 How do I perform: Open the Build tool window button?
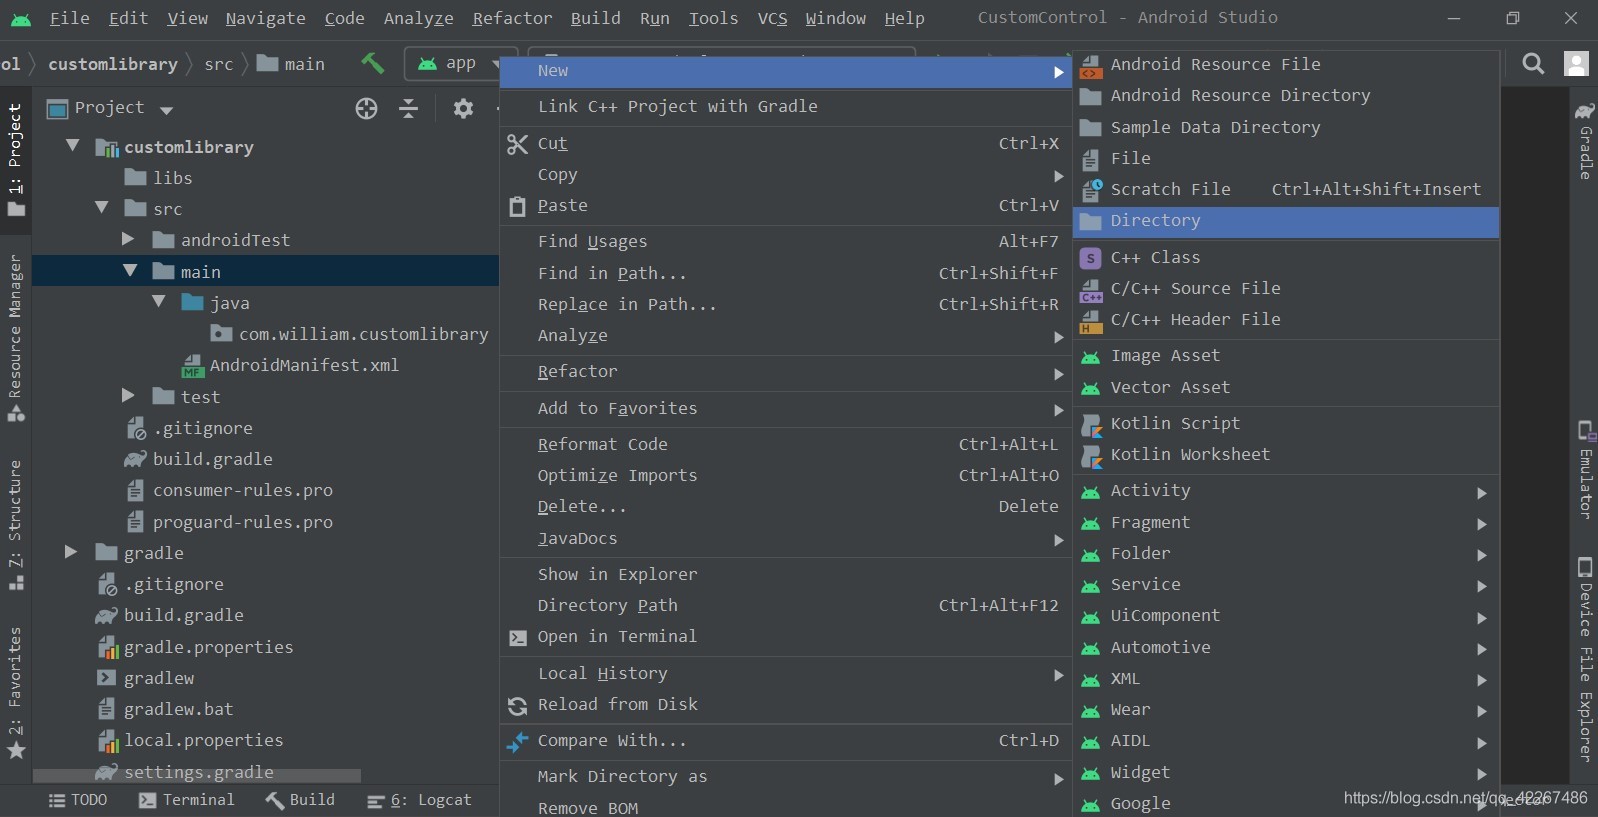[300, 800]
